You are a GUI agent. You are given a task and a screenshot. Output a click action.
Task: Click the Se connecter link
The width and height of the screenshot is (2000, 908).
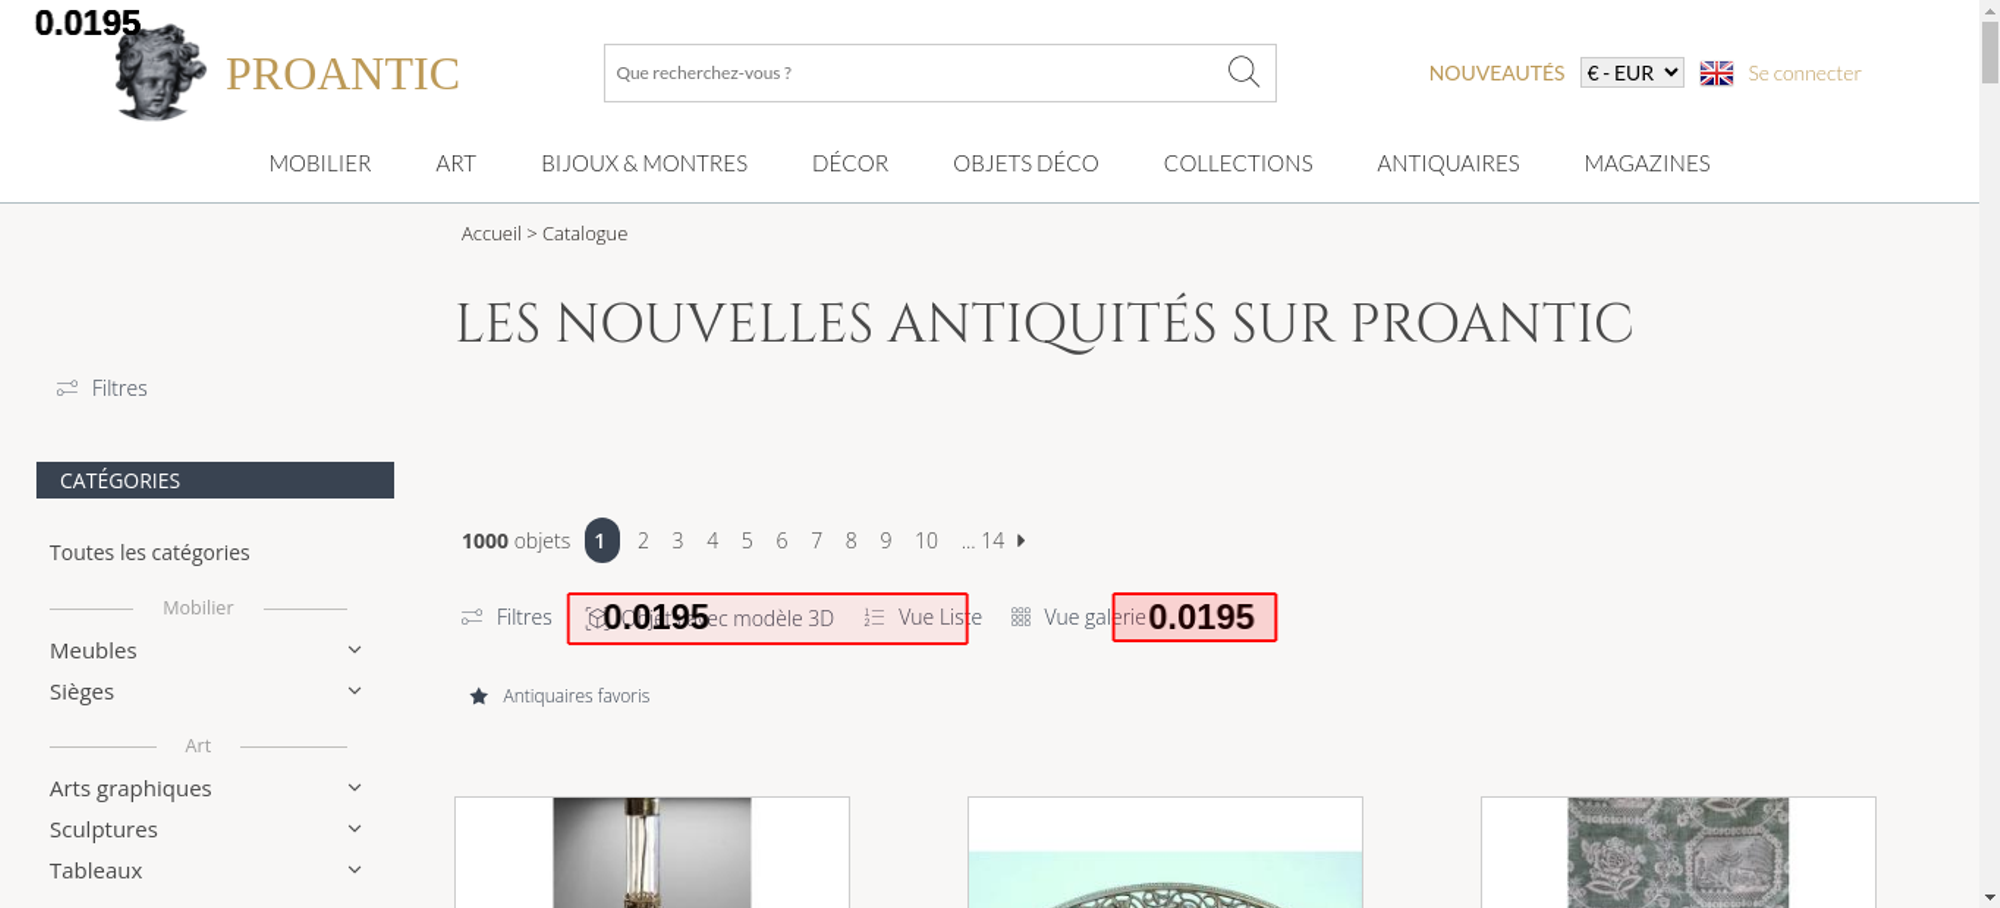1804,73
